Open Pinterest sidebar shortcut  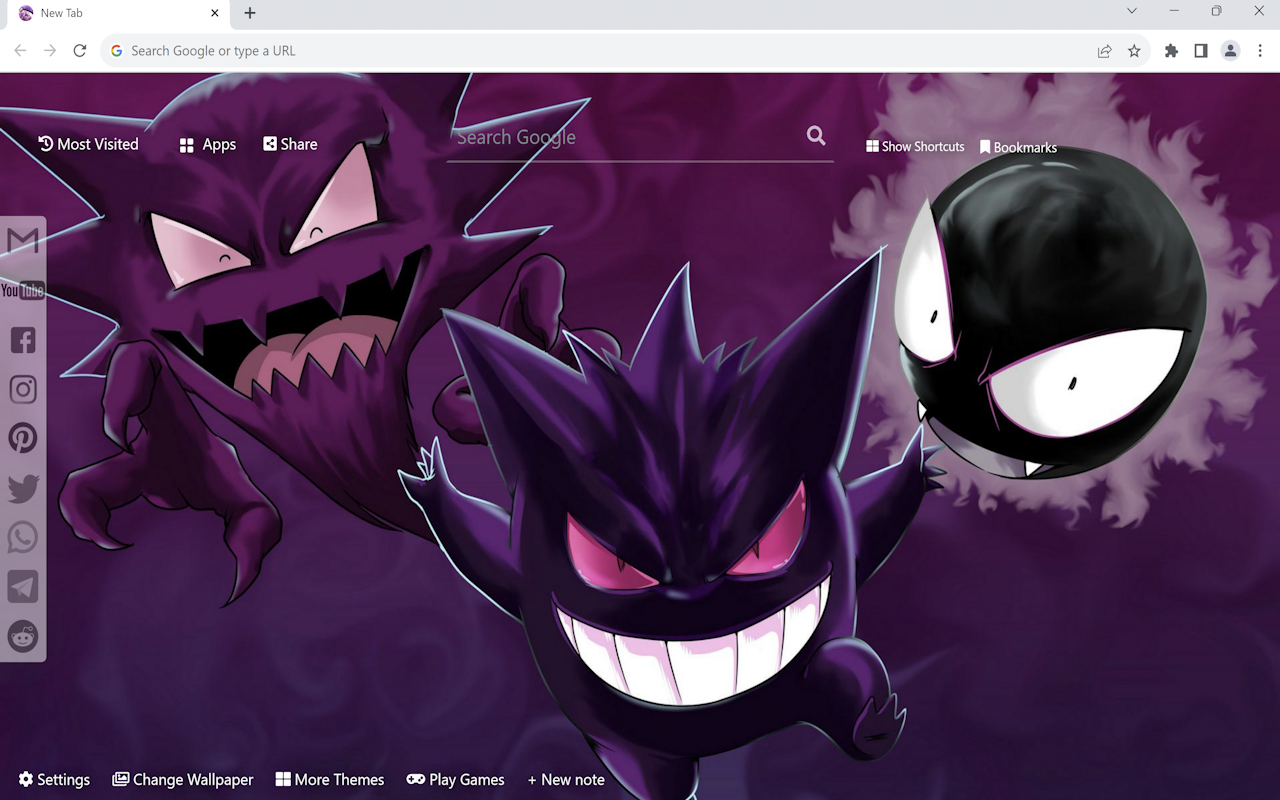pos(23,438)
